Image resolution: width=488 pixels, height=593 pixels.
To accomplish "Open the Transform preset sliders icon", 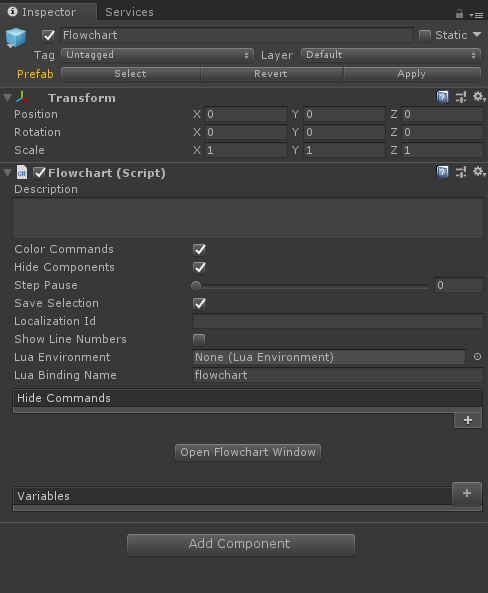I will tap(461, 98).
